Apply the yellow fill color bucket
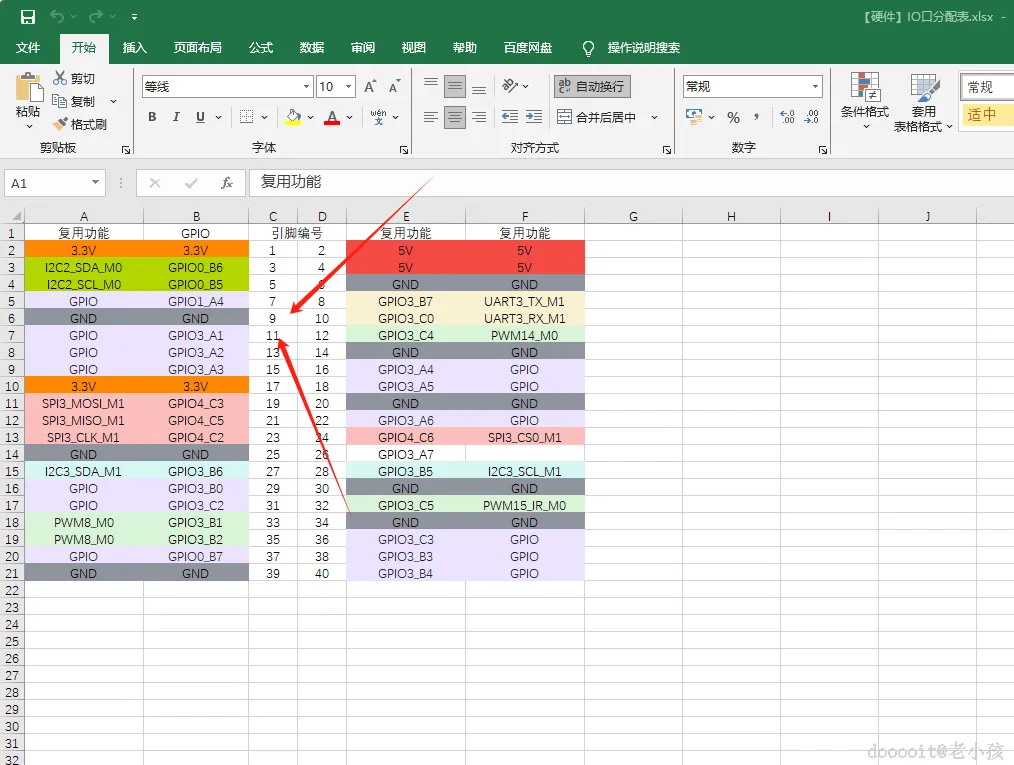Image resolution: width=1014 pixels, height=765 pixels. point(293,117)
